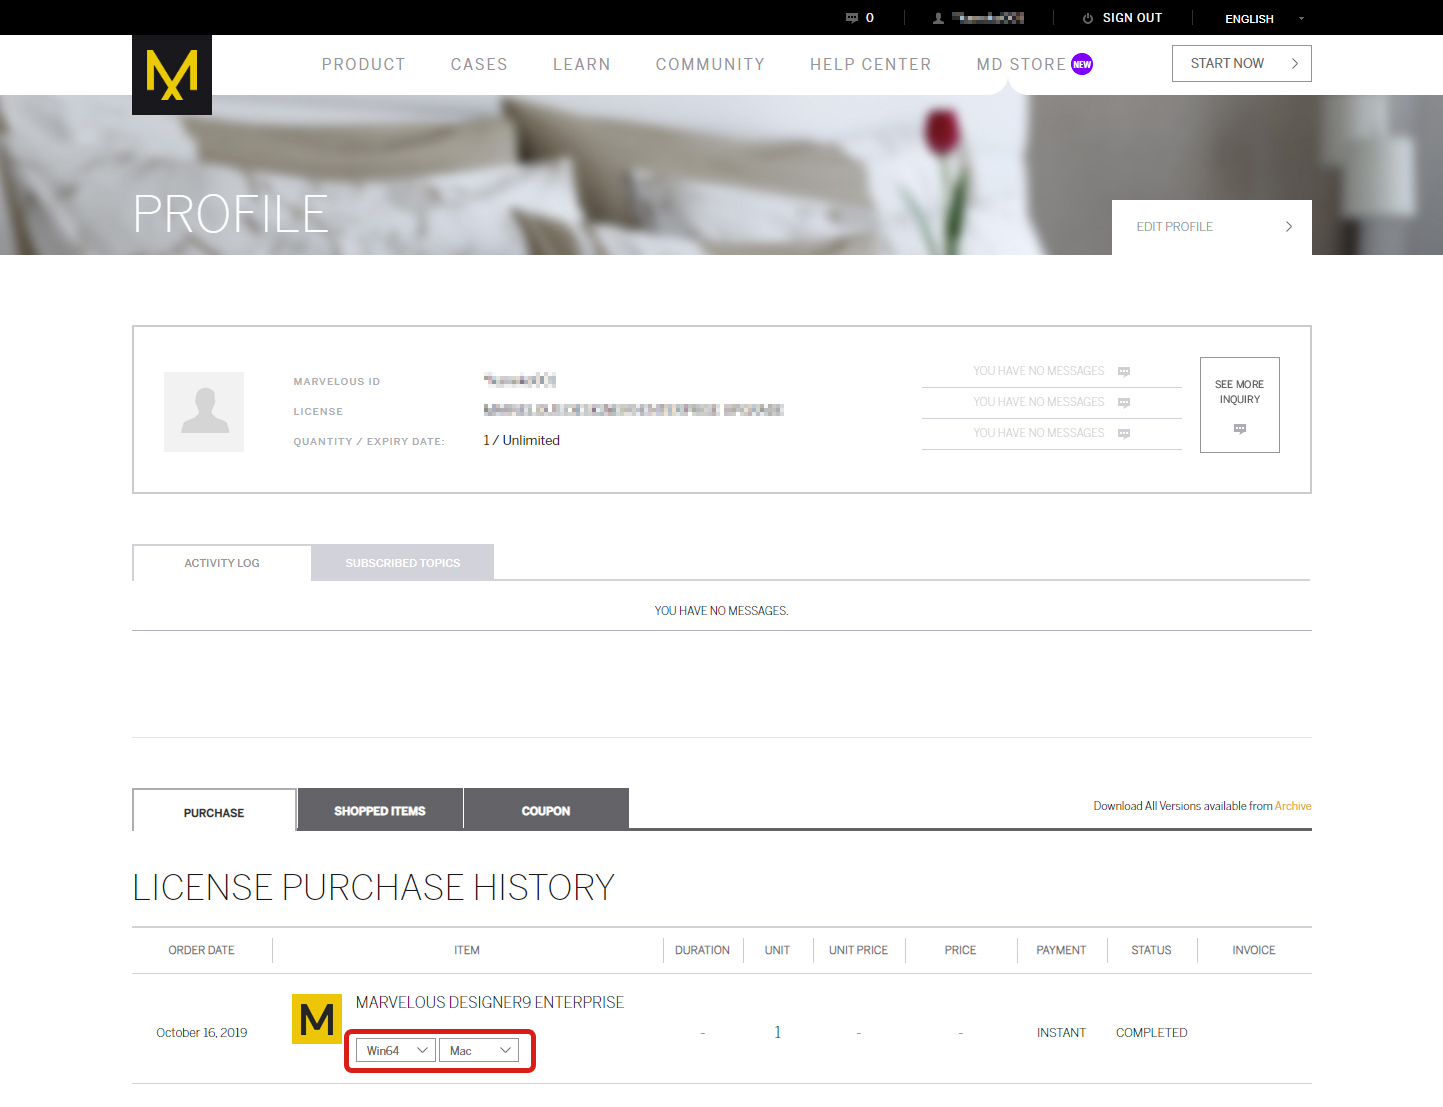
Task: Click the Order Date column header
Action: 202,950
